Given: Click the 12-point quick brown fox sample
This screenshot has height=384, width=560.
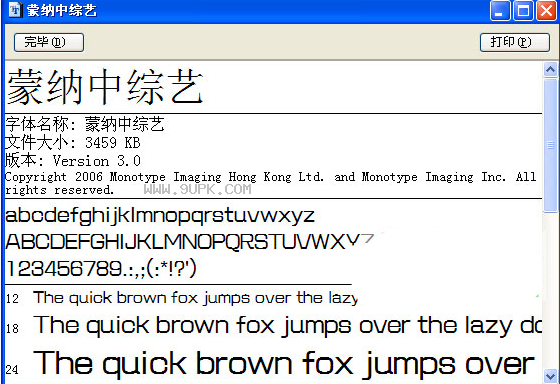Looking at the screenshot, I should tap(196, 298).
